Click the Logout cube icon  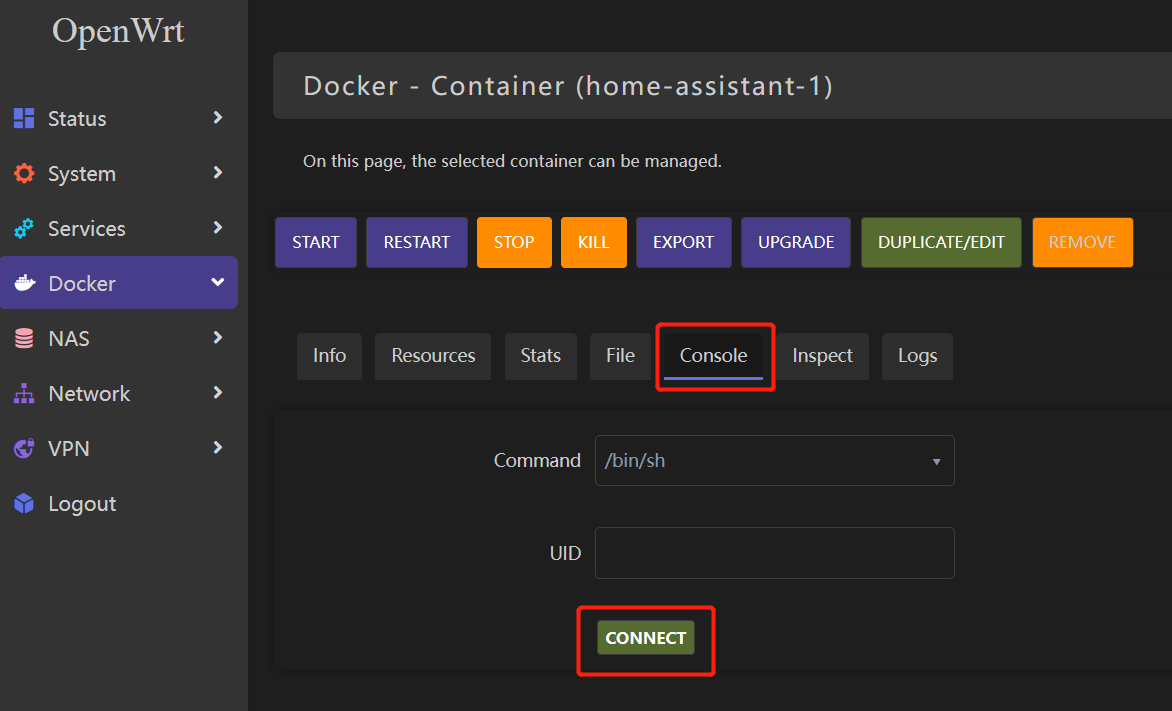point(24,504)
